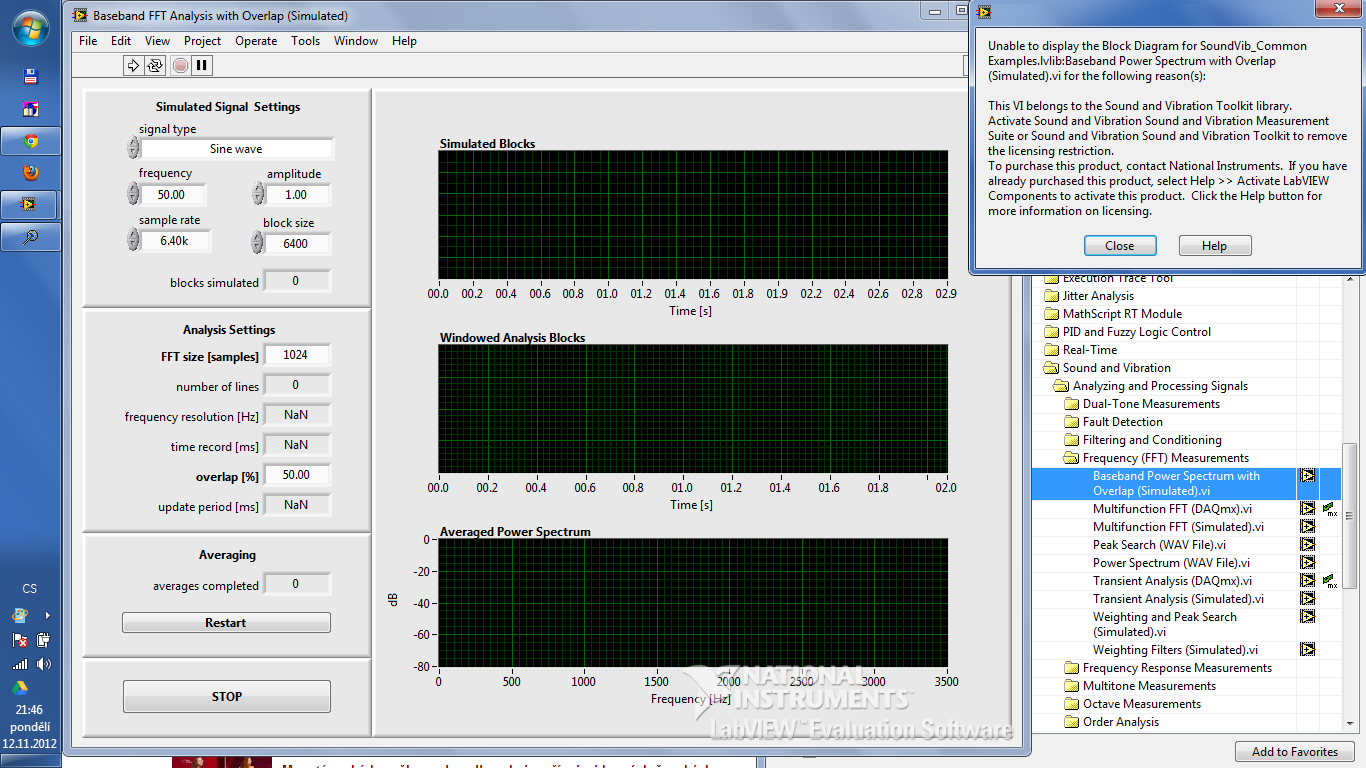The image size is (1366, 768).
Task: Open the View menu
Action: click(157, 41)
